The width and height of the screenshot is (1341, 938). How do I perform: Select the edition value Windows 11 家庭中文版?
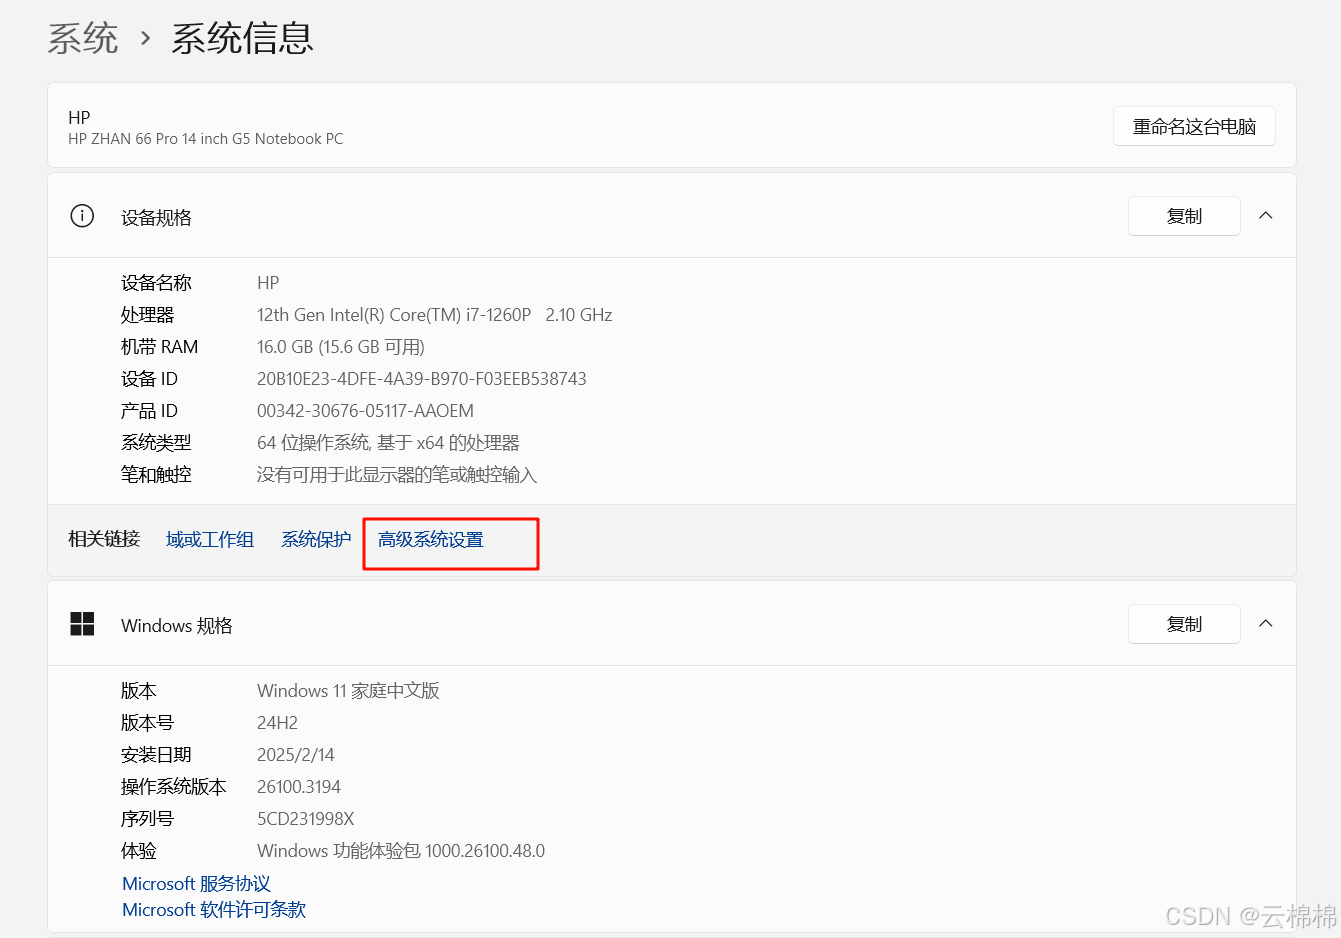348,691
